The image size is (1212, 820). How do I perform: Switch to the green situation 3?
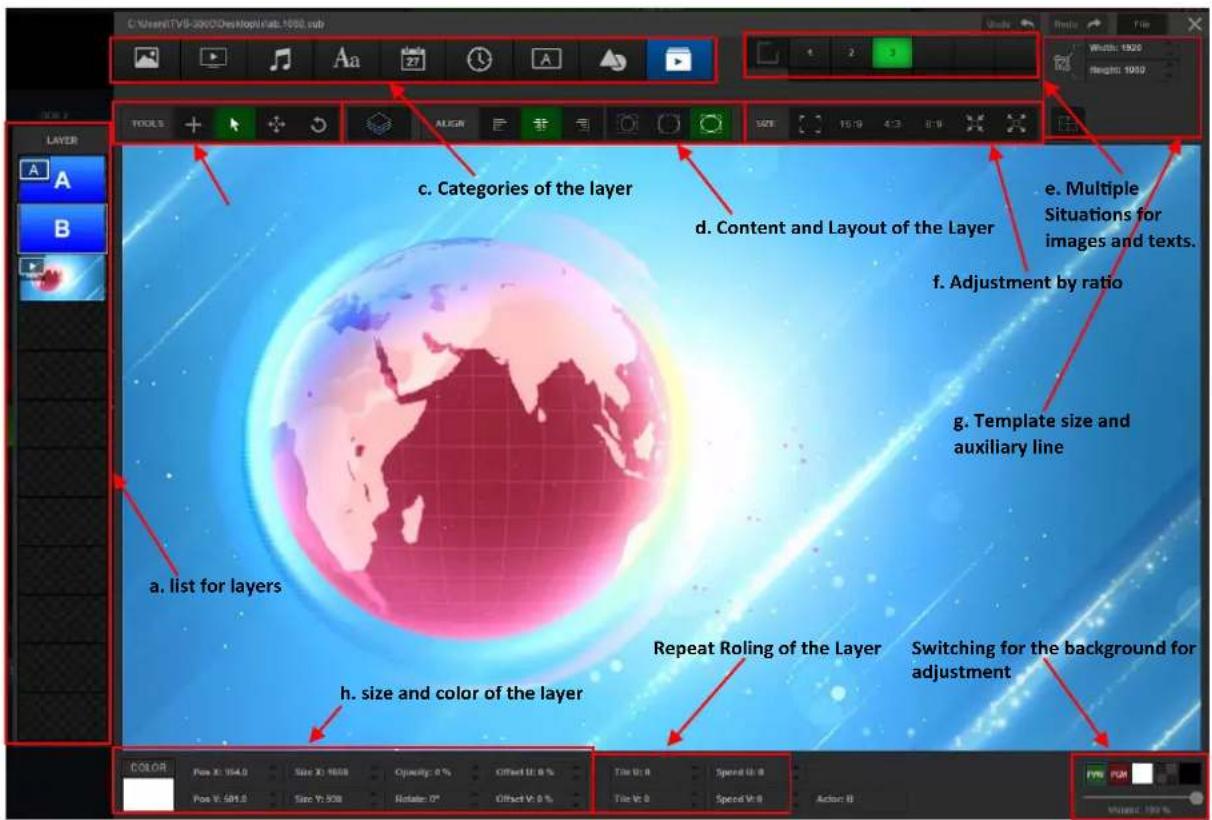pyautogui.click(x=891, y=52)
